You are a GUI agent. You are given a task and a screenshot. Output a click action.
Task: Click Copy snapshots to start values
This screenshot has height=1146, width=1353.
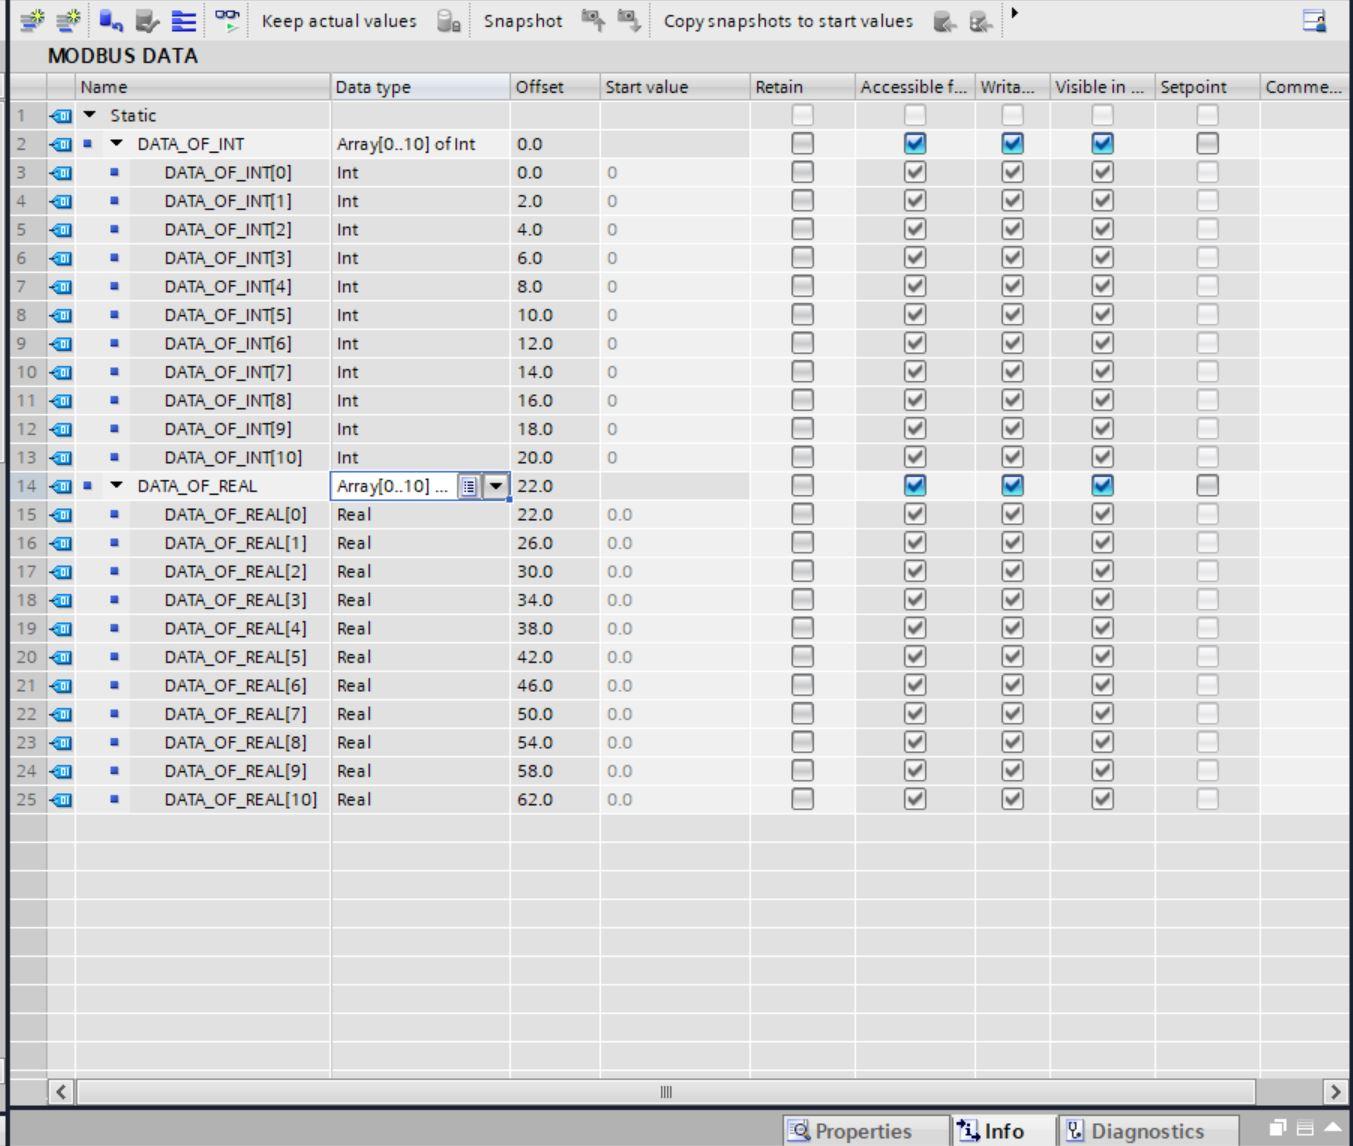(x=788, y=21)
